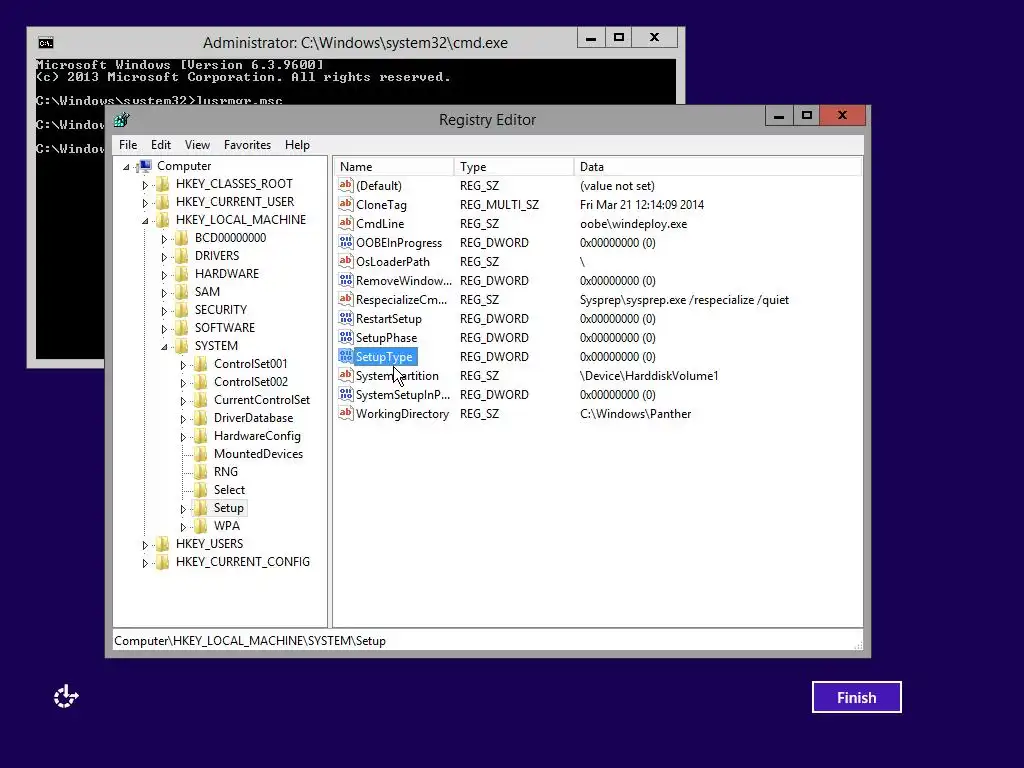Click the Ease of Access icon
The image size is (1024, 768).
tap(66, 697)
